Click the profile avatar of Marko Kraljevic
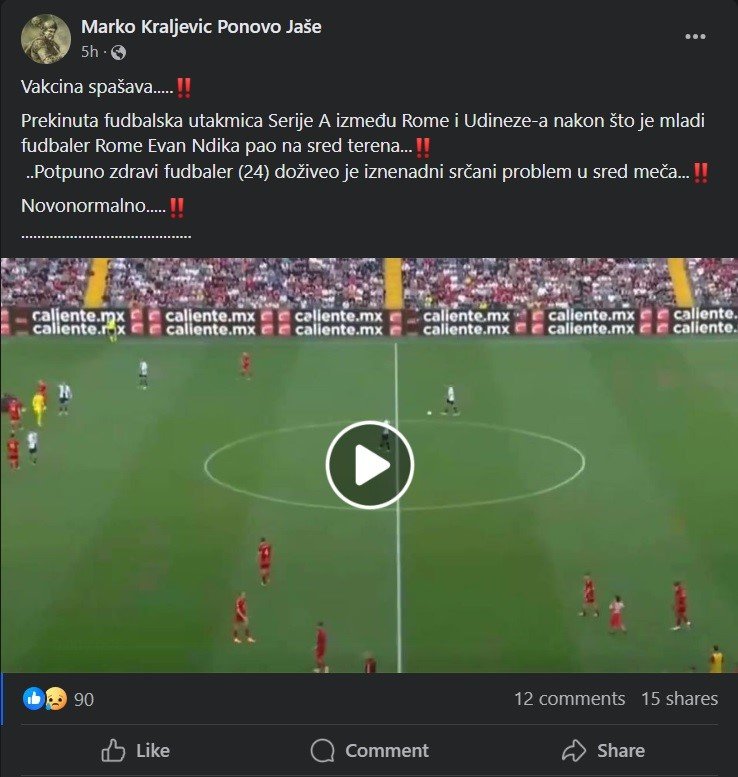 pyautogui.click(x=46, y=39)
